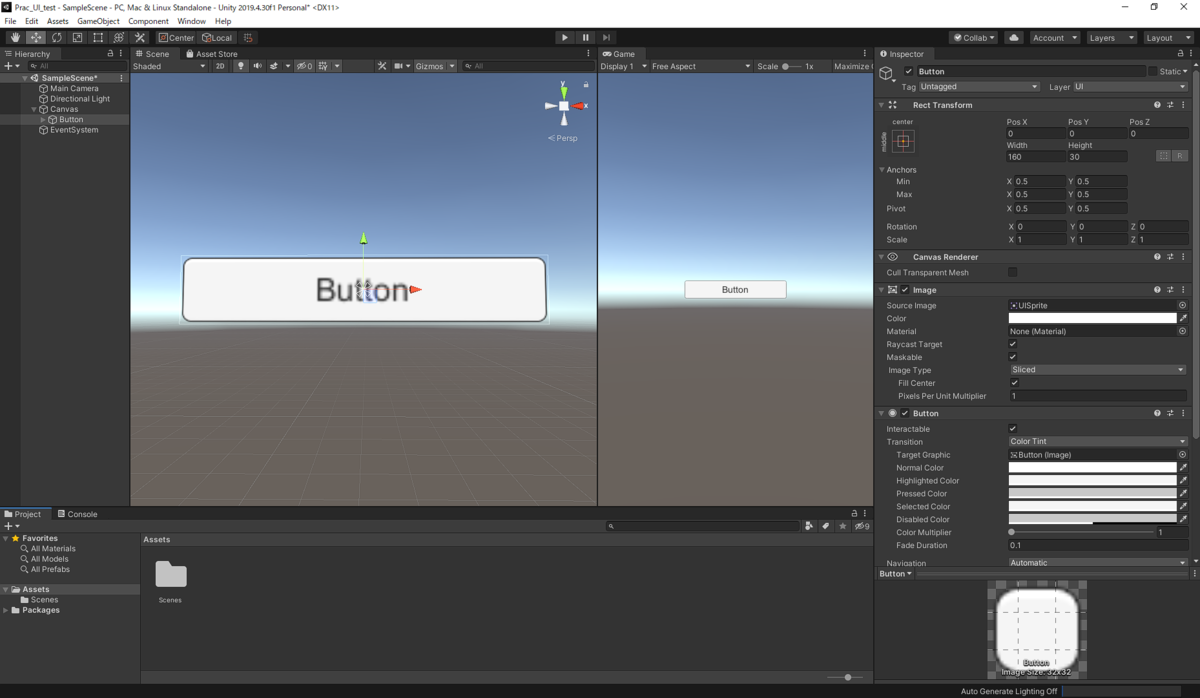Select the Rotate tool
The width and height of the screenshot is (1200, 698).
pyautogui.click(x=56, y=37)
